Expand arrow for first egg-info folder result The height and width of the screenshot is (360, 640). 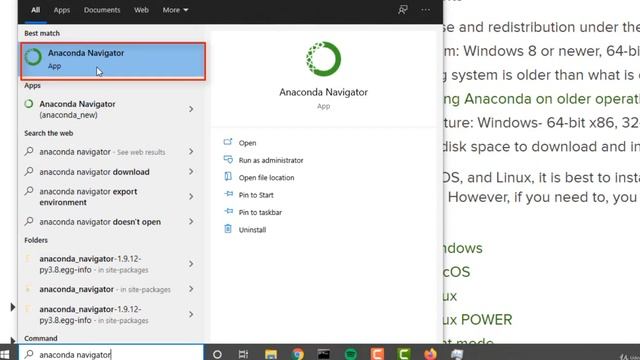point(191,264)
